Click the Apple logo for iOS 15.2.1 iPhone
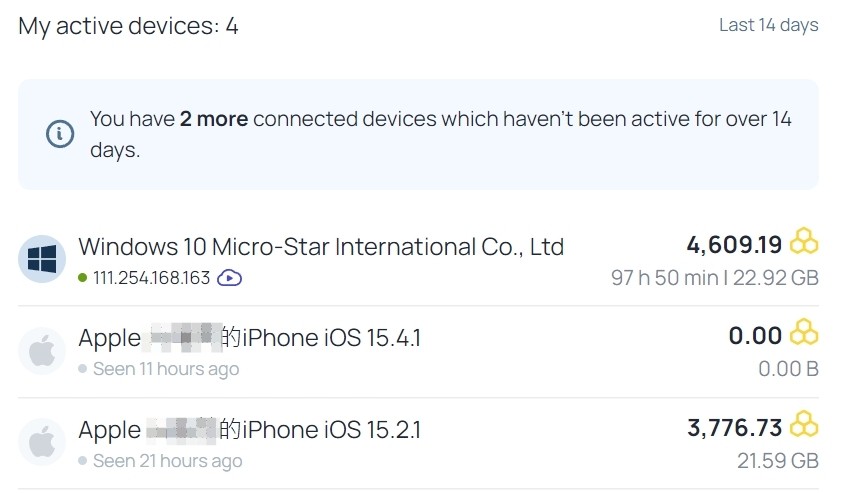The height and width of the screenshot is (493, 848). 42,443
